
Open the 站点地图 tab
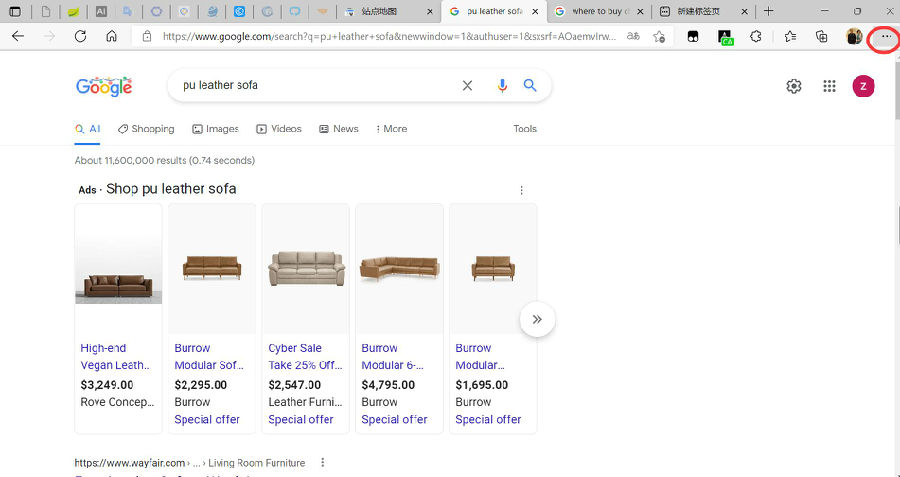(387, 11)
